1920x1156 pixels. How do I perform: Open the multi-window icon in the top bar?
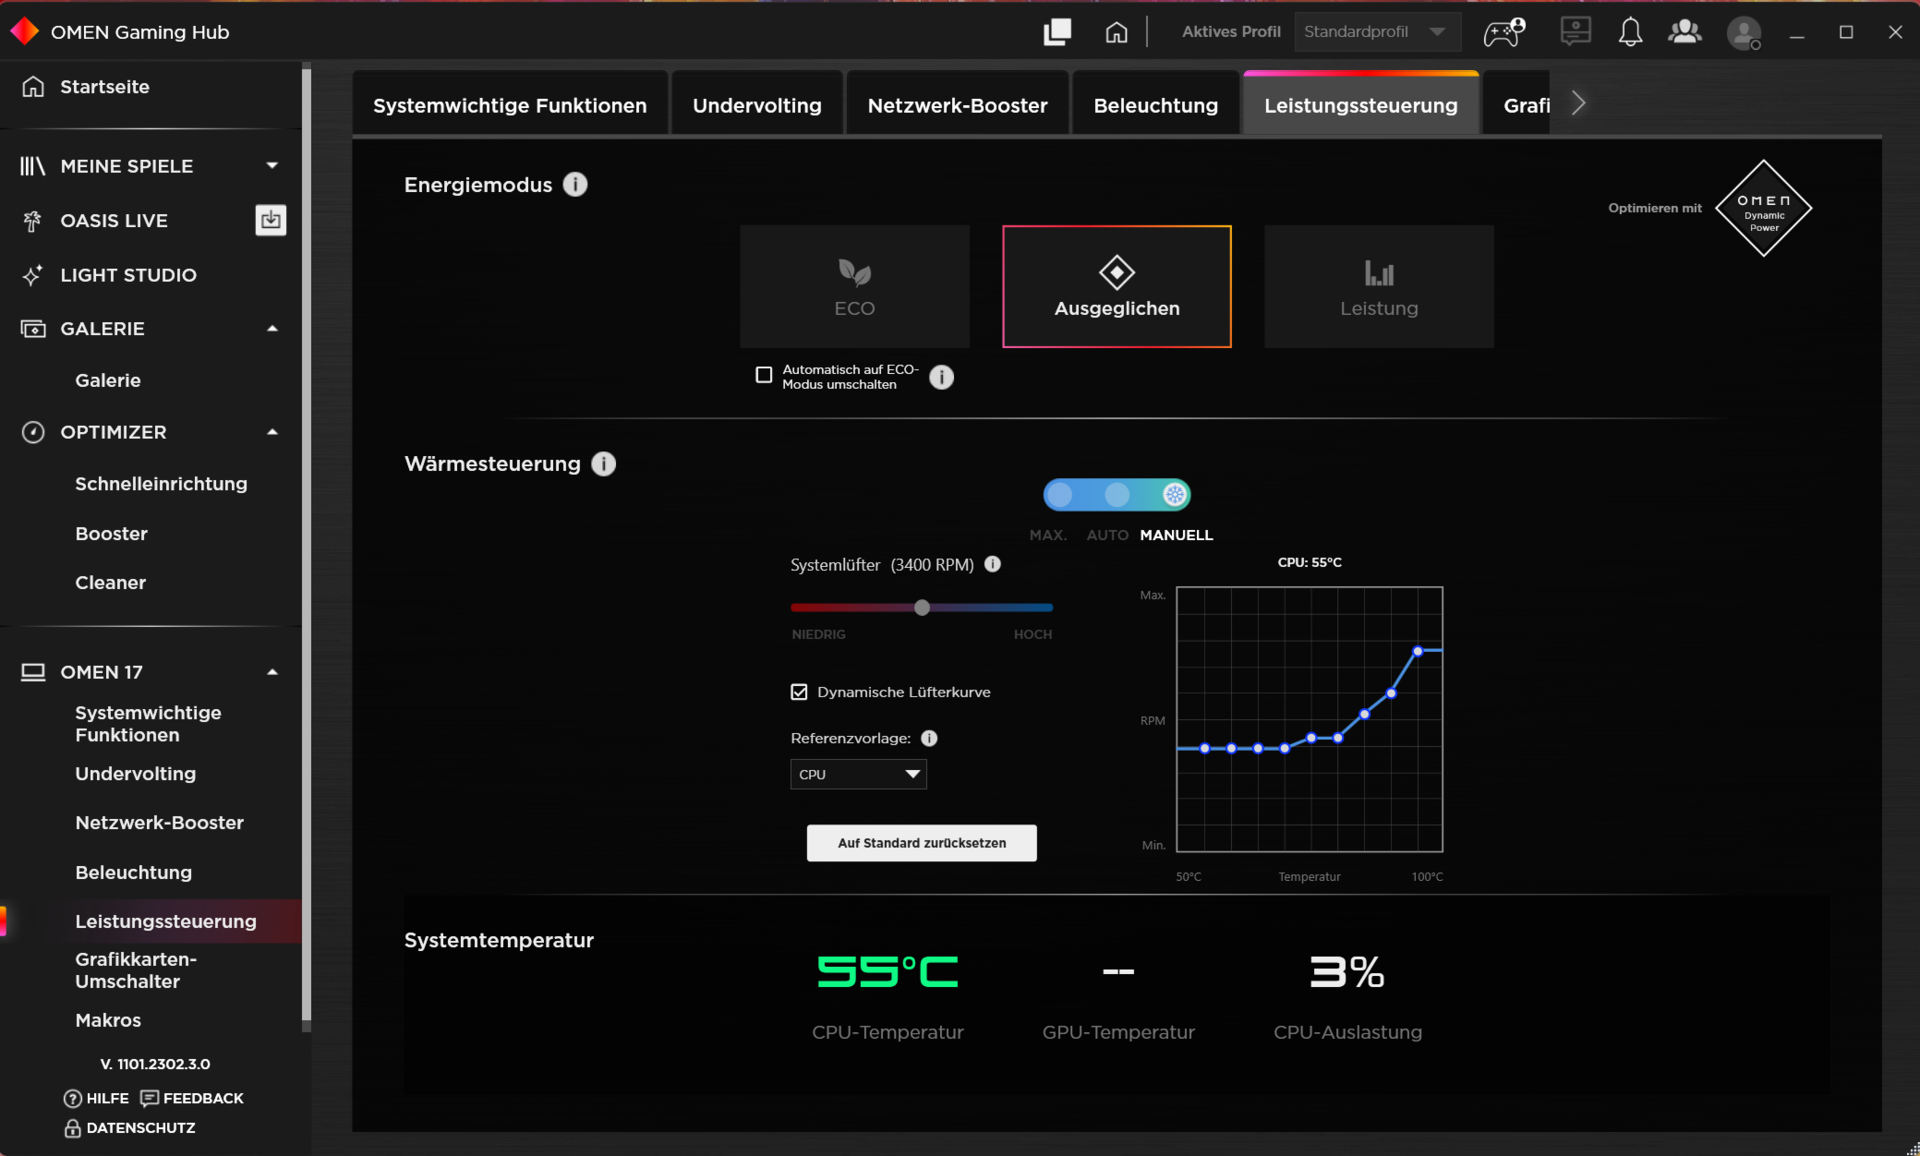point(1057,32)
